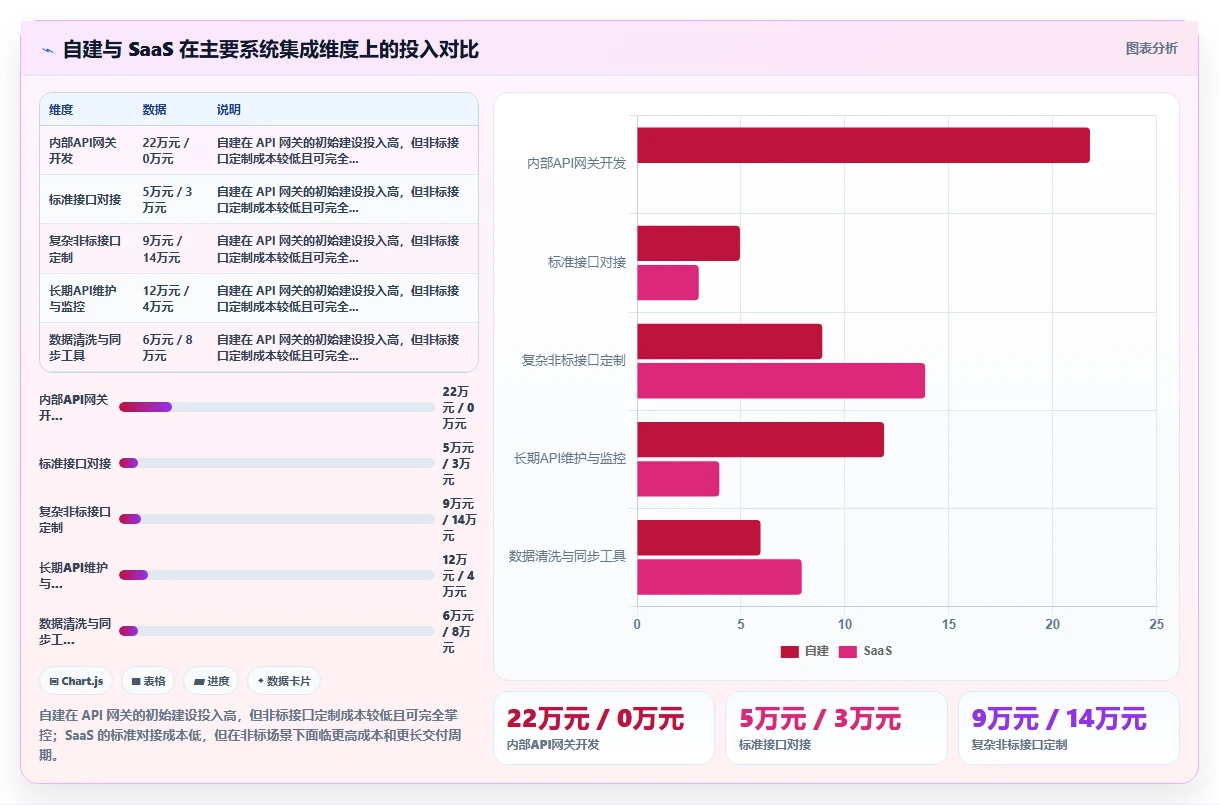Click the 6万元 / 8万元 table cell
Screen dimensions: 1219x805
click(171, 347)
